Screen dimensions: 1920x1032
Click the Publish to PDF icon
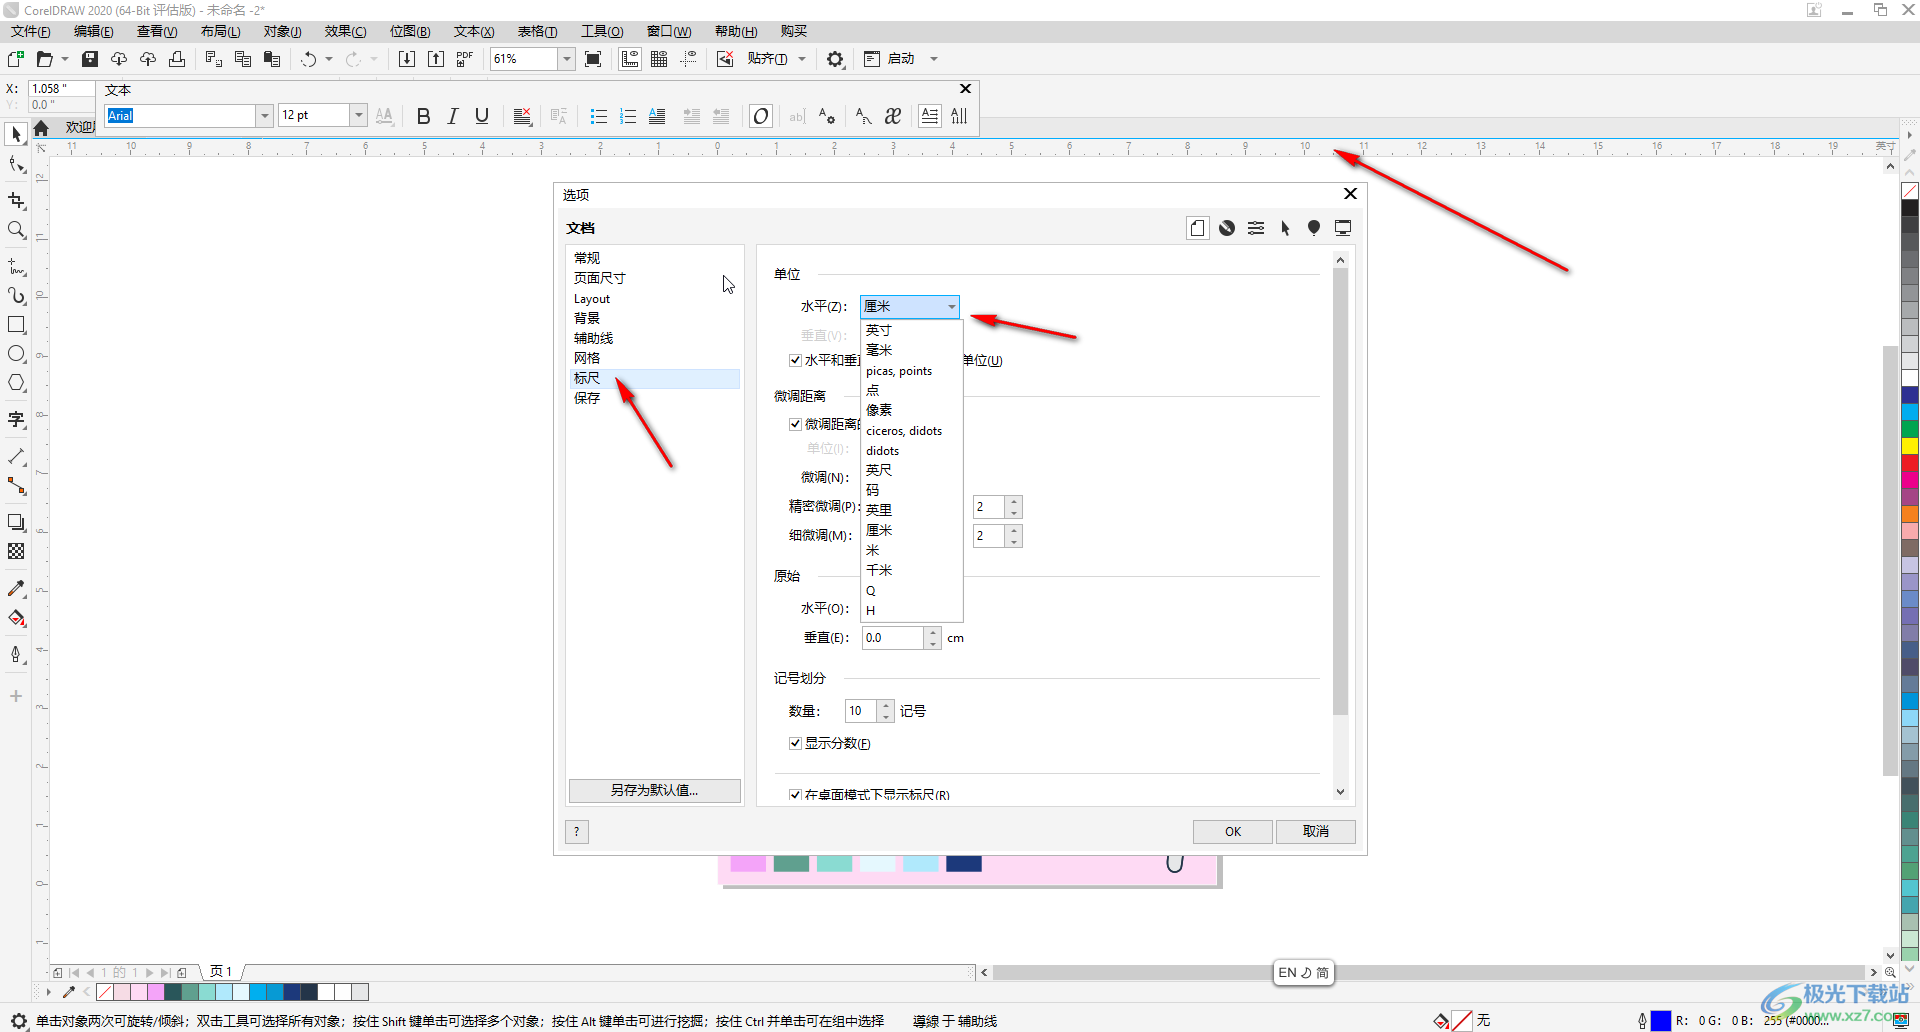[465, 59]
